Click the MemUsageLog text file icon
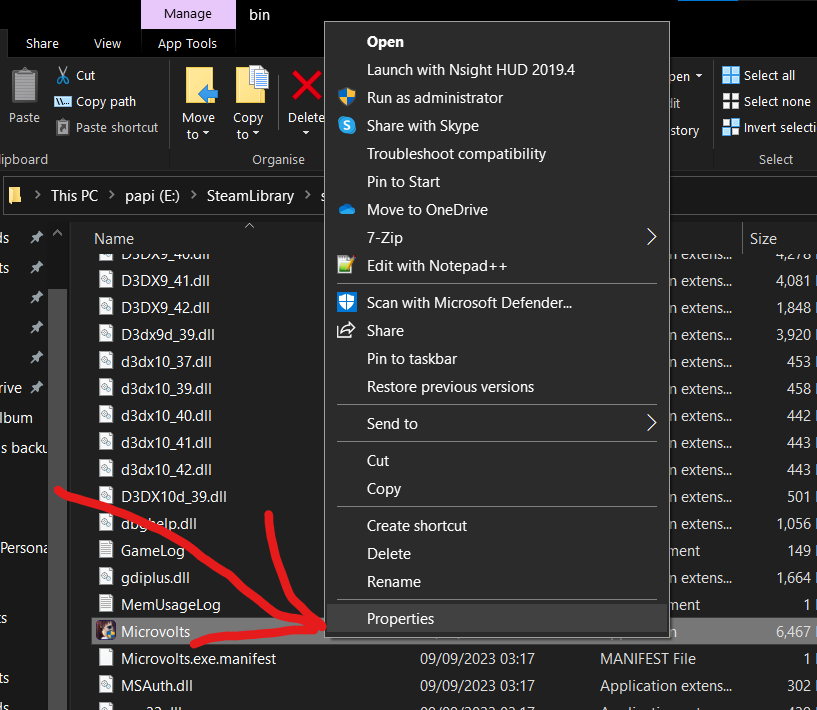The image size is (817, 710). pyautogui.click(x=106, y=604)
